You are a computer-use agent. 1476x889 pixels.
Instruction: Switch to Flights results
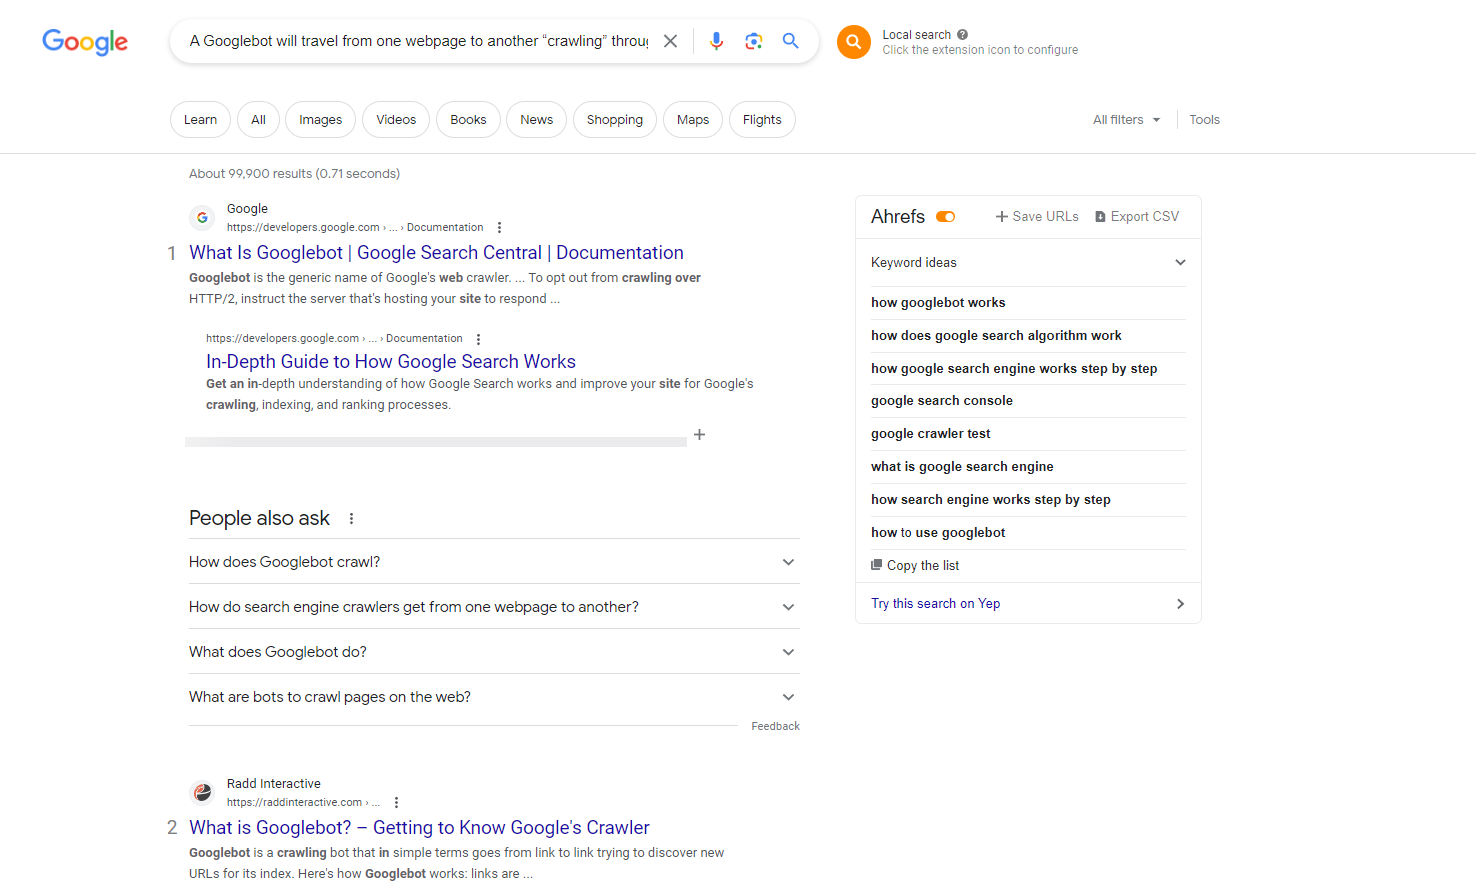click(x=762, y=120)
